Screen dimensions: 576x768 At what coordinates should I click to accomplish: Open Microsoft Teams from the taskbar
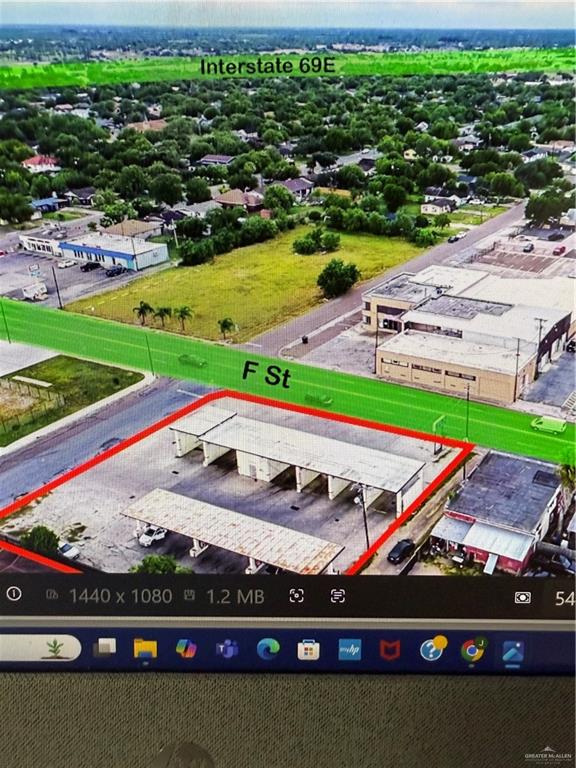pos(227,649)
